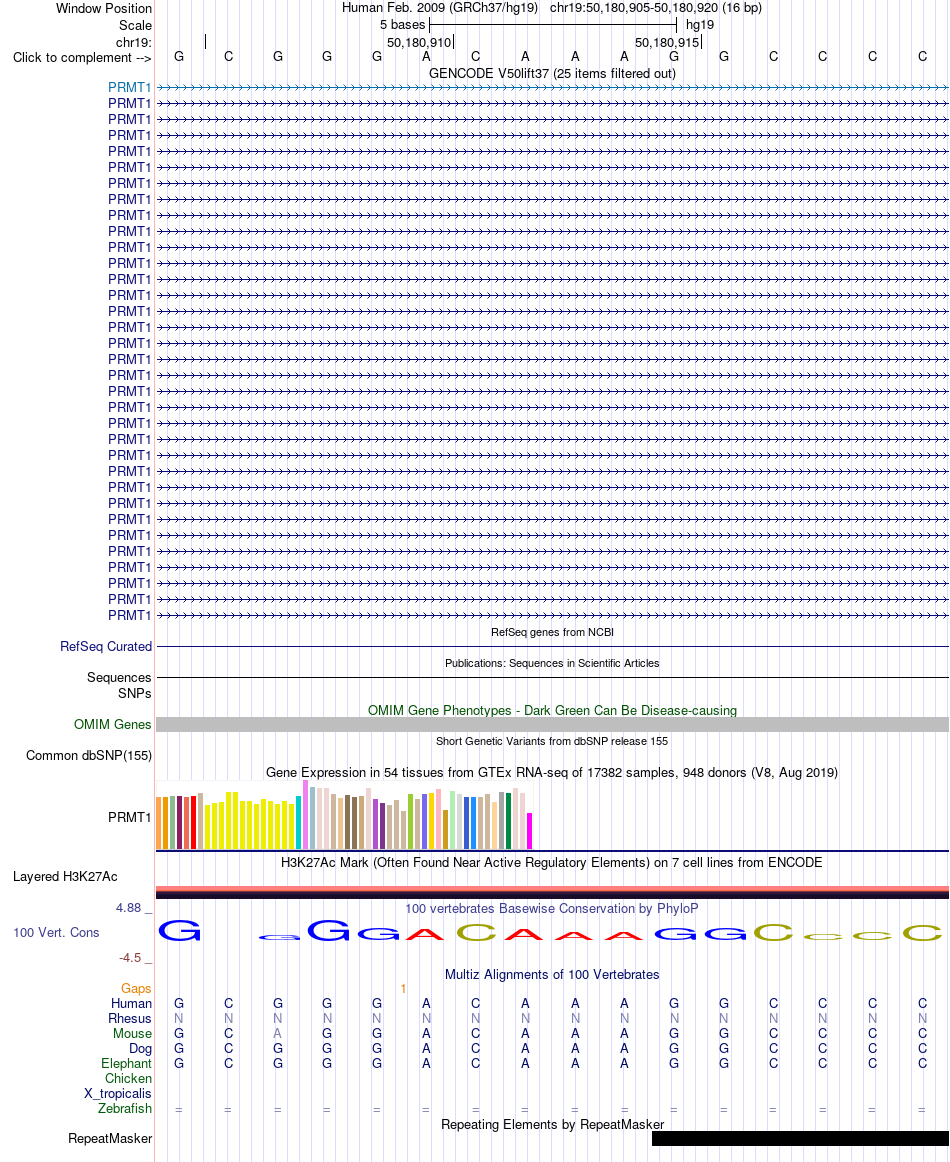Screen dimensions: 950x1162
Task: Click the RepeatMasker track label
Action: click(x=110, y=1138)
